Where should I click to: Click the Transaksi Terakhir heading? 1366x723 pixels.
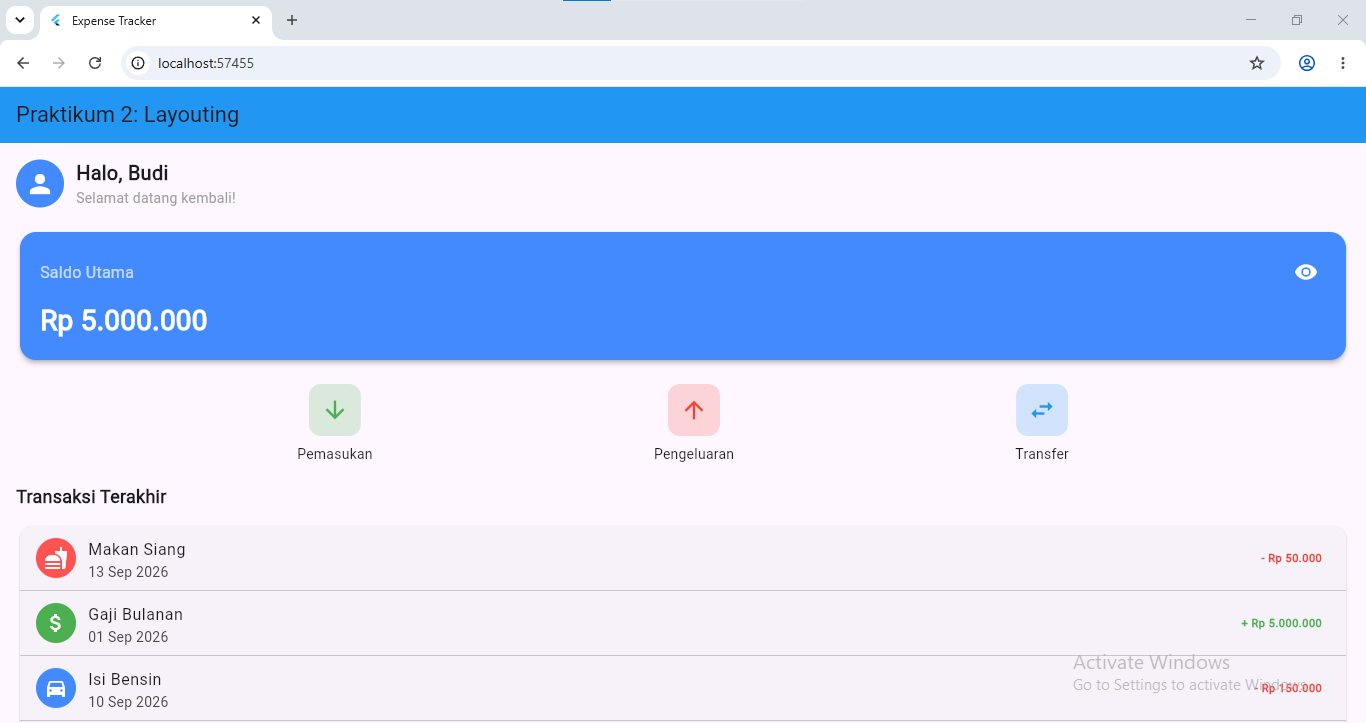(91, 497)
